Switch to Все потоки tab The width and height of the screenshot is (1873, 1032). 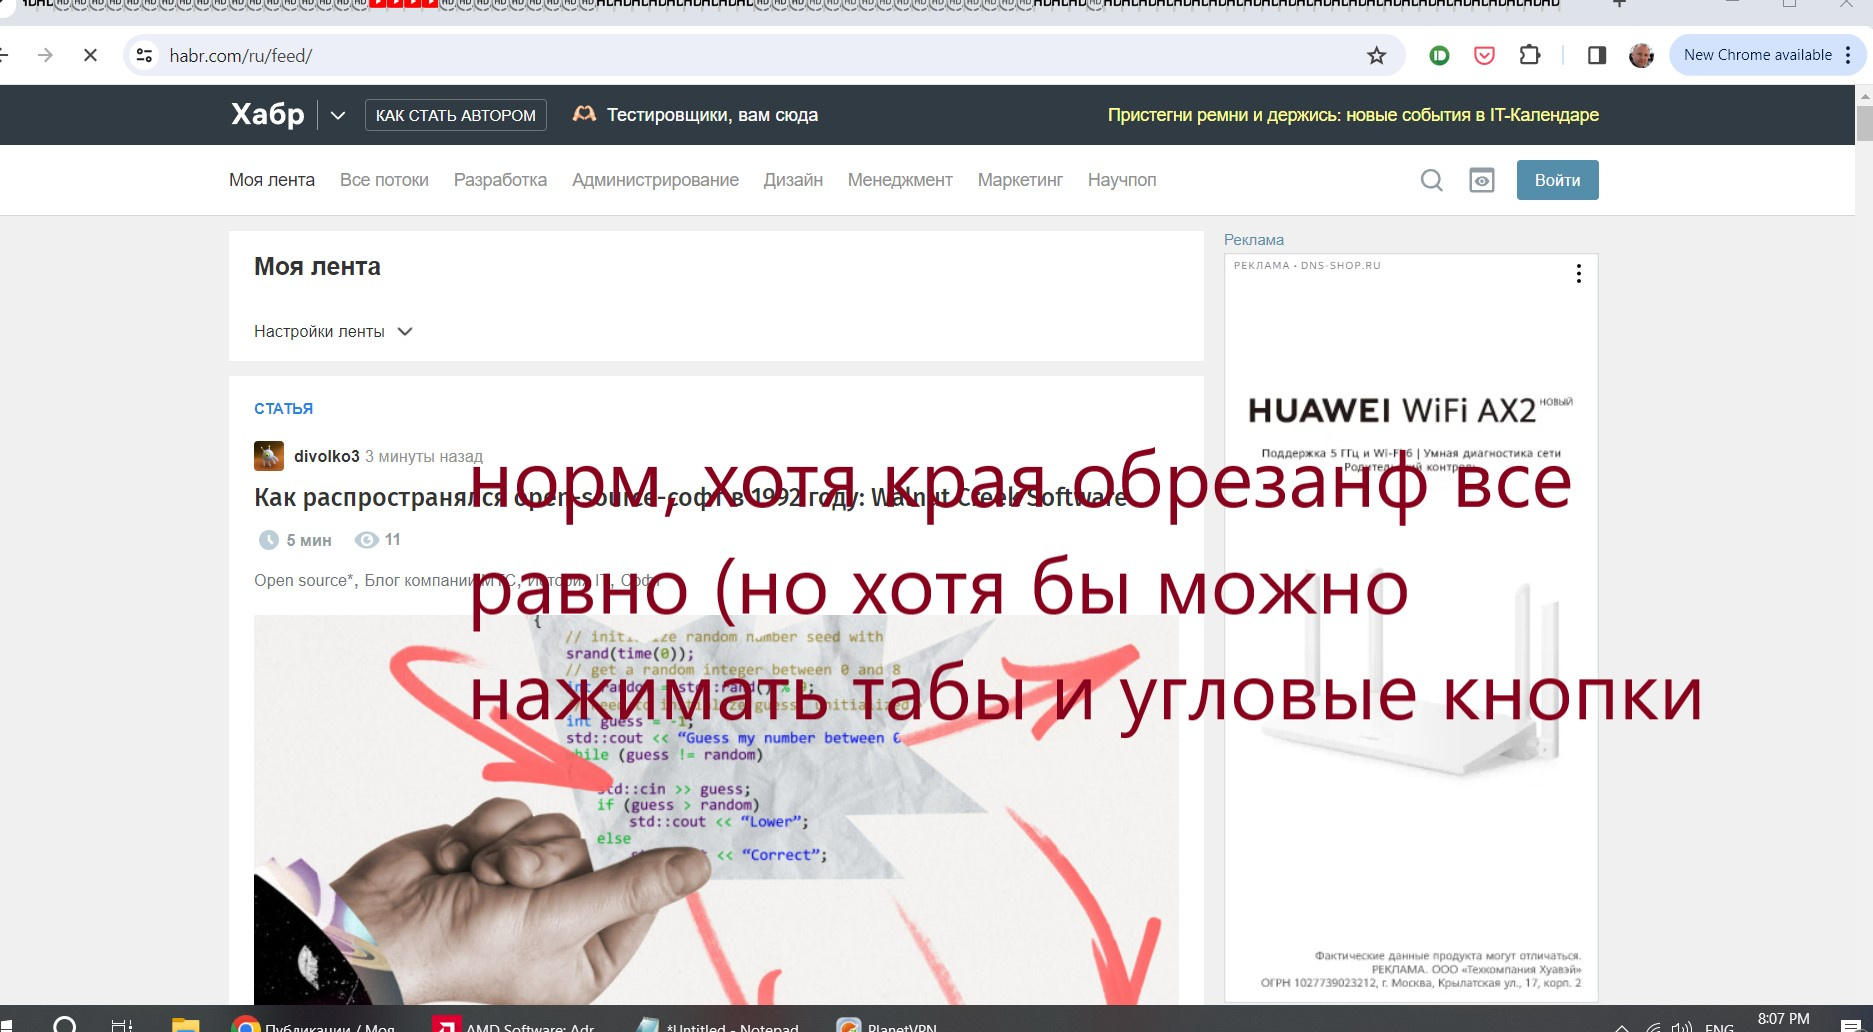pyautogui.click(x=384, y=180)
